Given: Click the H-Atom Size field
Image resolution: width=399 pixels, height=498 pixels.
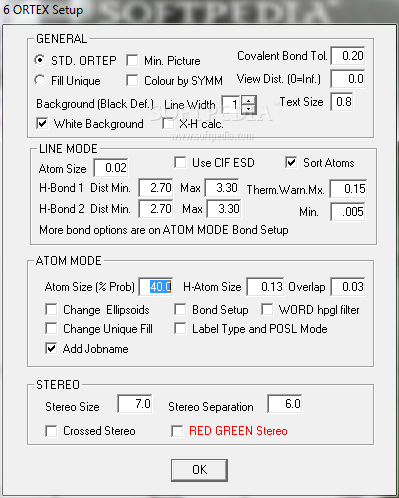Looking at the screenshot, I should [266, 287].
